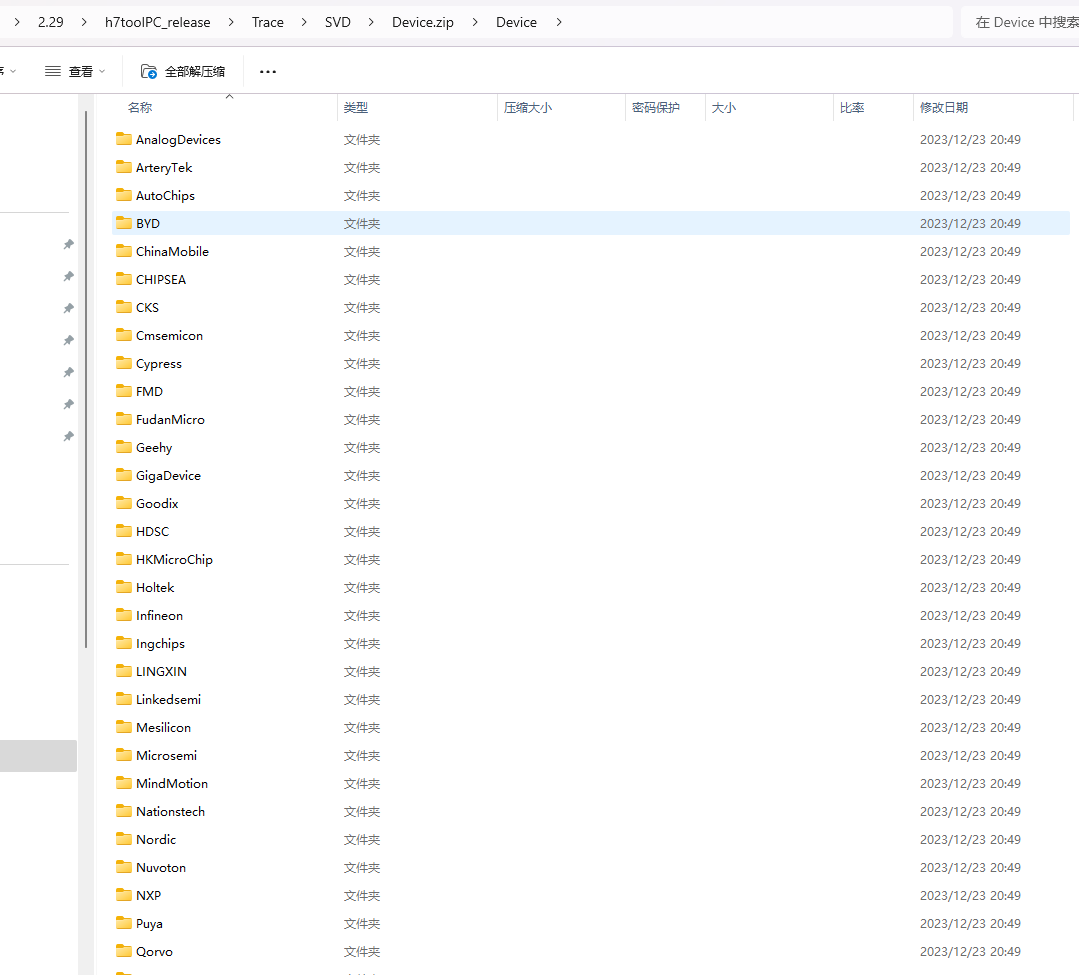
Task: Click the Qorvo folder icon
Action: 124,951
